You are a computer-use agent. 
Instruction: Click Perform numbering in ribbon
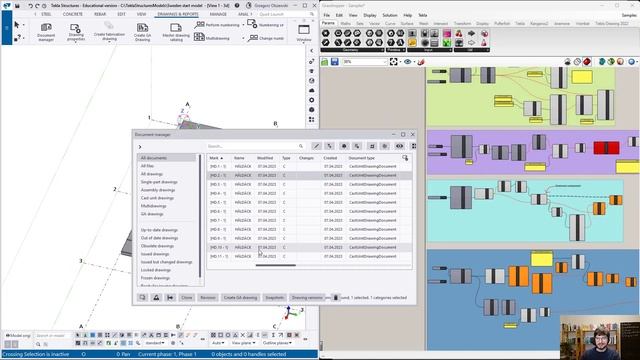218,25
